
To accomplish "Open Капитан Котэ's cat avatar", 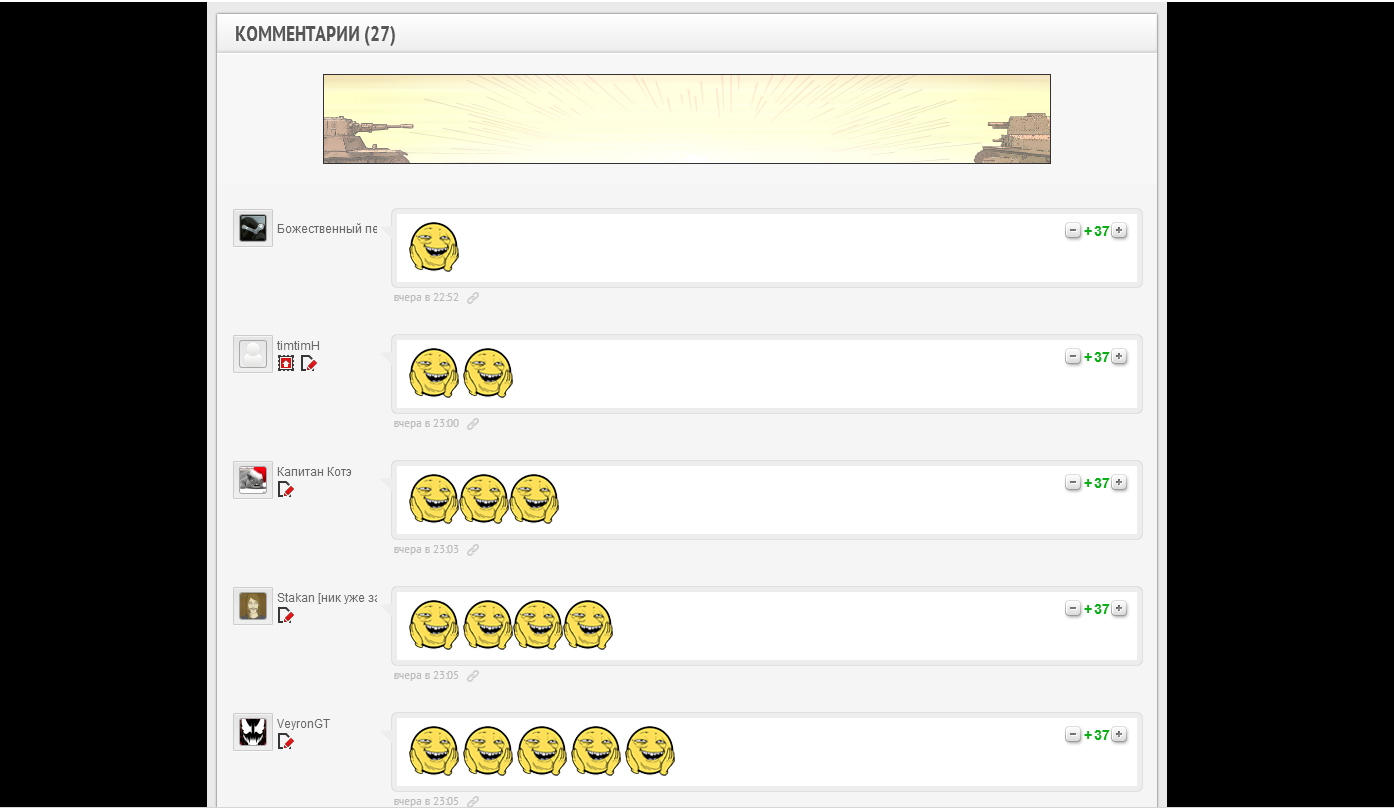I will pyautogui.click(x=253, y=480).
